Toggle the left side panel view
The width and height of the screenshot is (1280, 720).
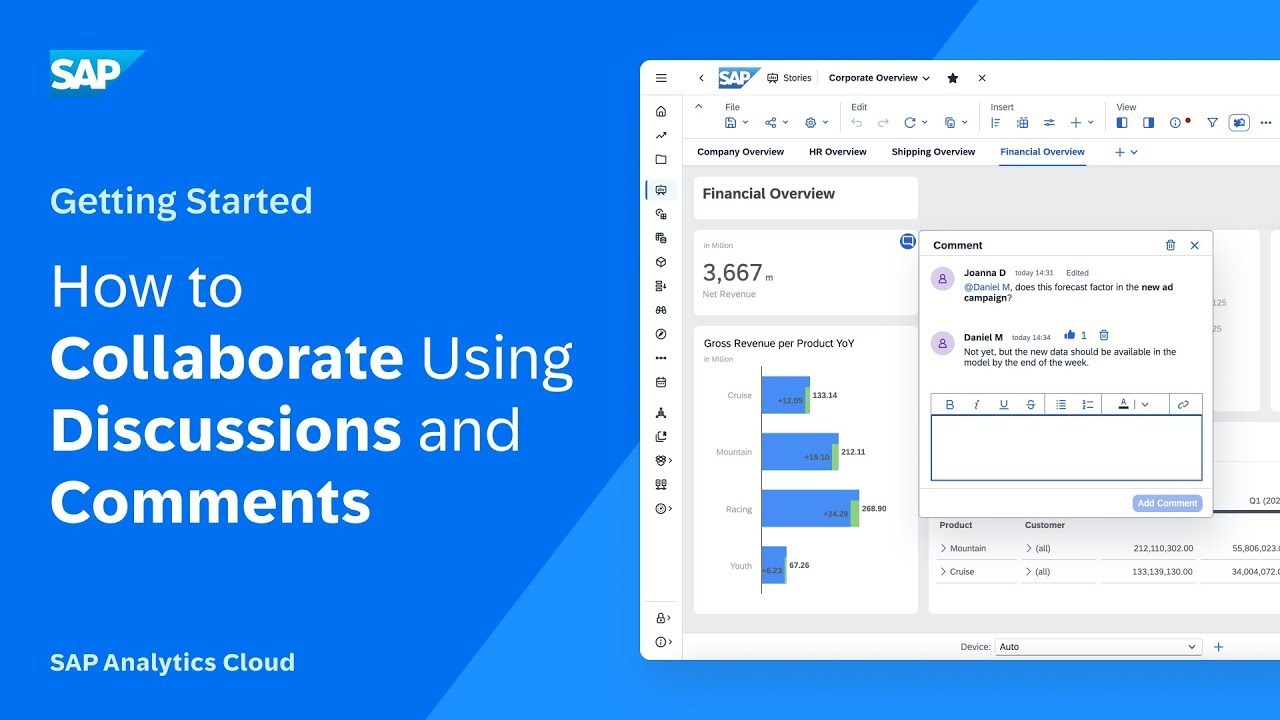point(1122,123)
